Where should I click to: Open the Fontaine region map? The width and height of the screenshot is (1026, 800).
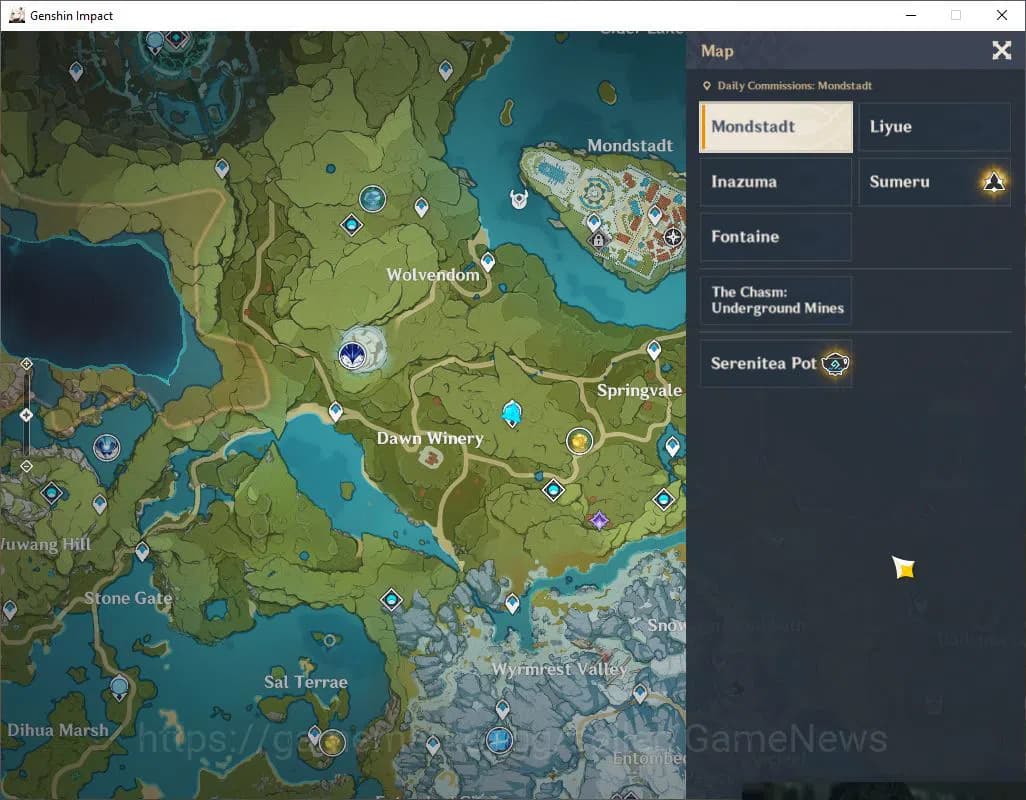pos(775,237)
